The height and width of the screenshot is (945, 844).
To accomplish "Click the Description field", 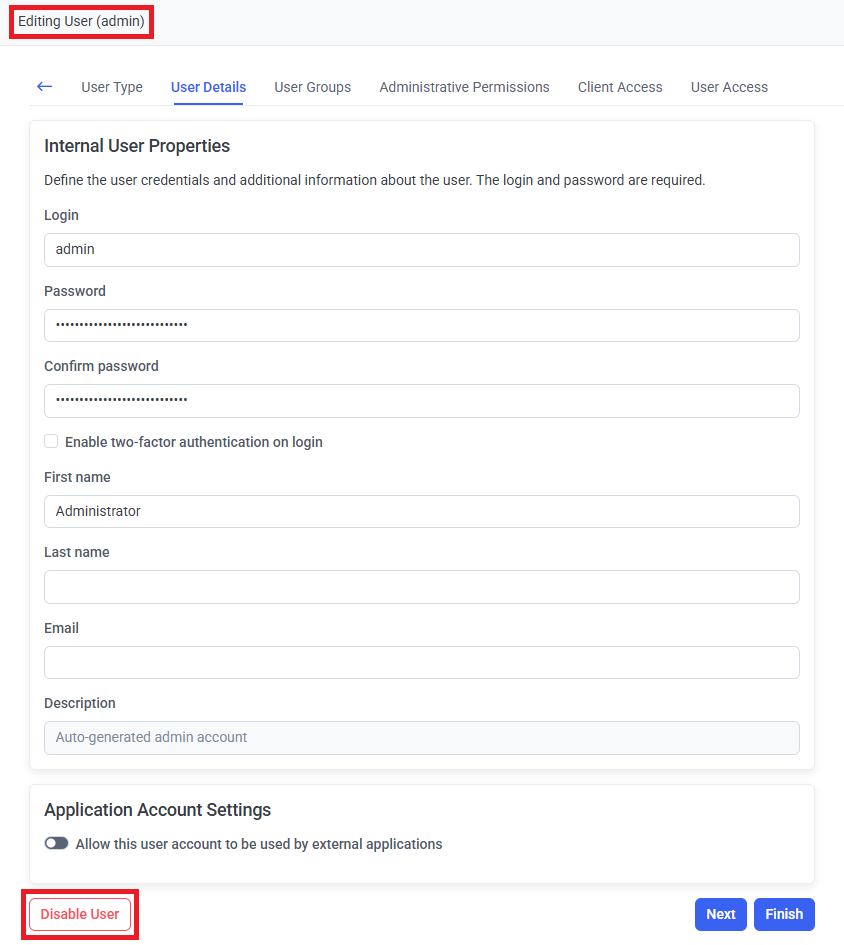I will tap(421, 738).
